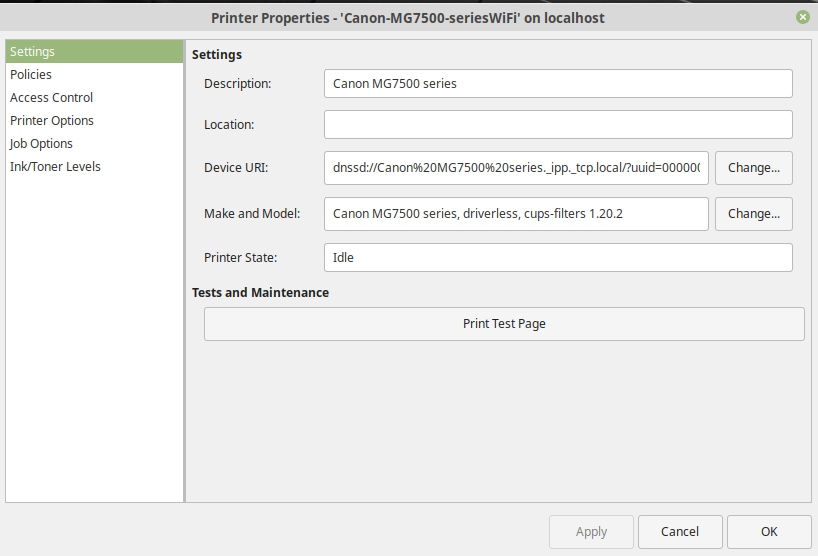The height and width of the screenshot is (556, 818).
Task: Focus the empty Location field
Action: click(x=558, y=125)
